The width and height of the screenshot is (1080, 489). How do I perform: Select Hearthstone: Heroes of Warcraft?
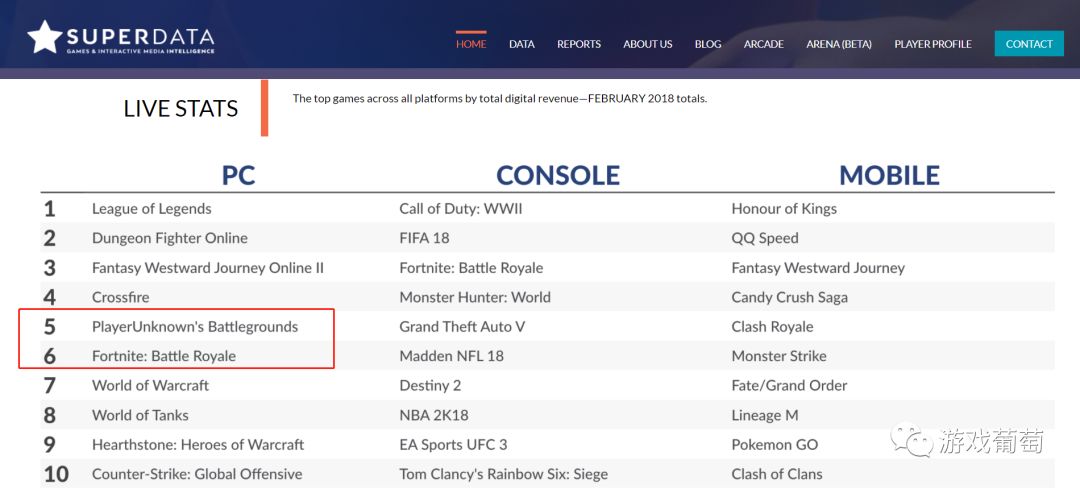[x=198, y=445]
